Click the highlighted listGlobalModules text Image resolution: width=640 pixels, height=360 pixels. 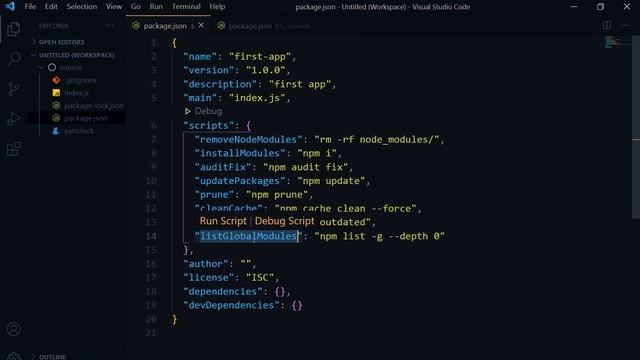point(249,236)
